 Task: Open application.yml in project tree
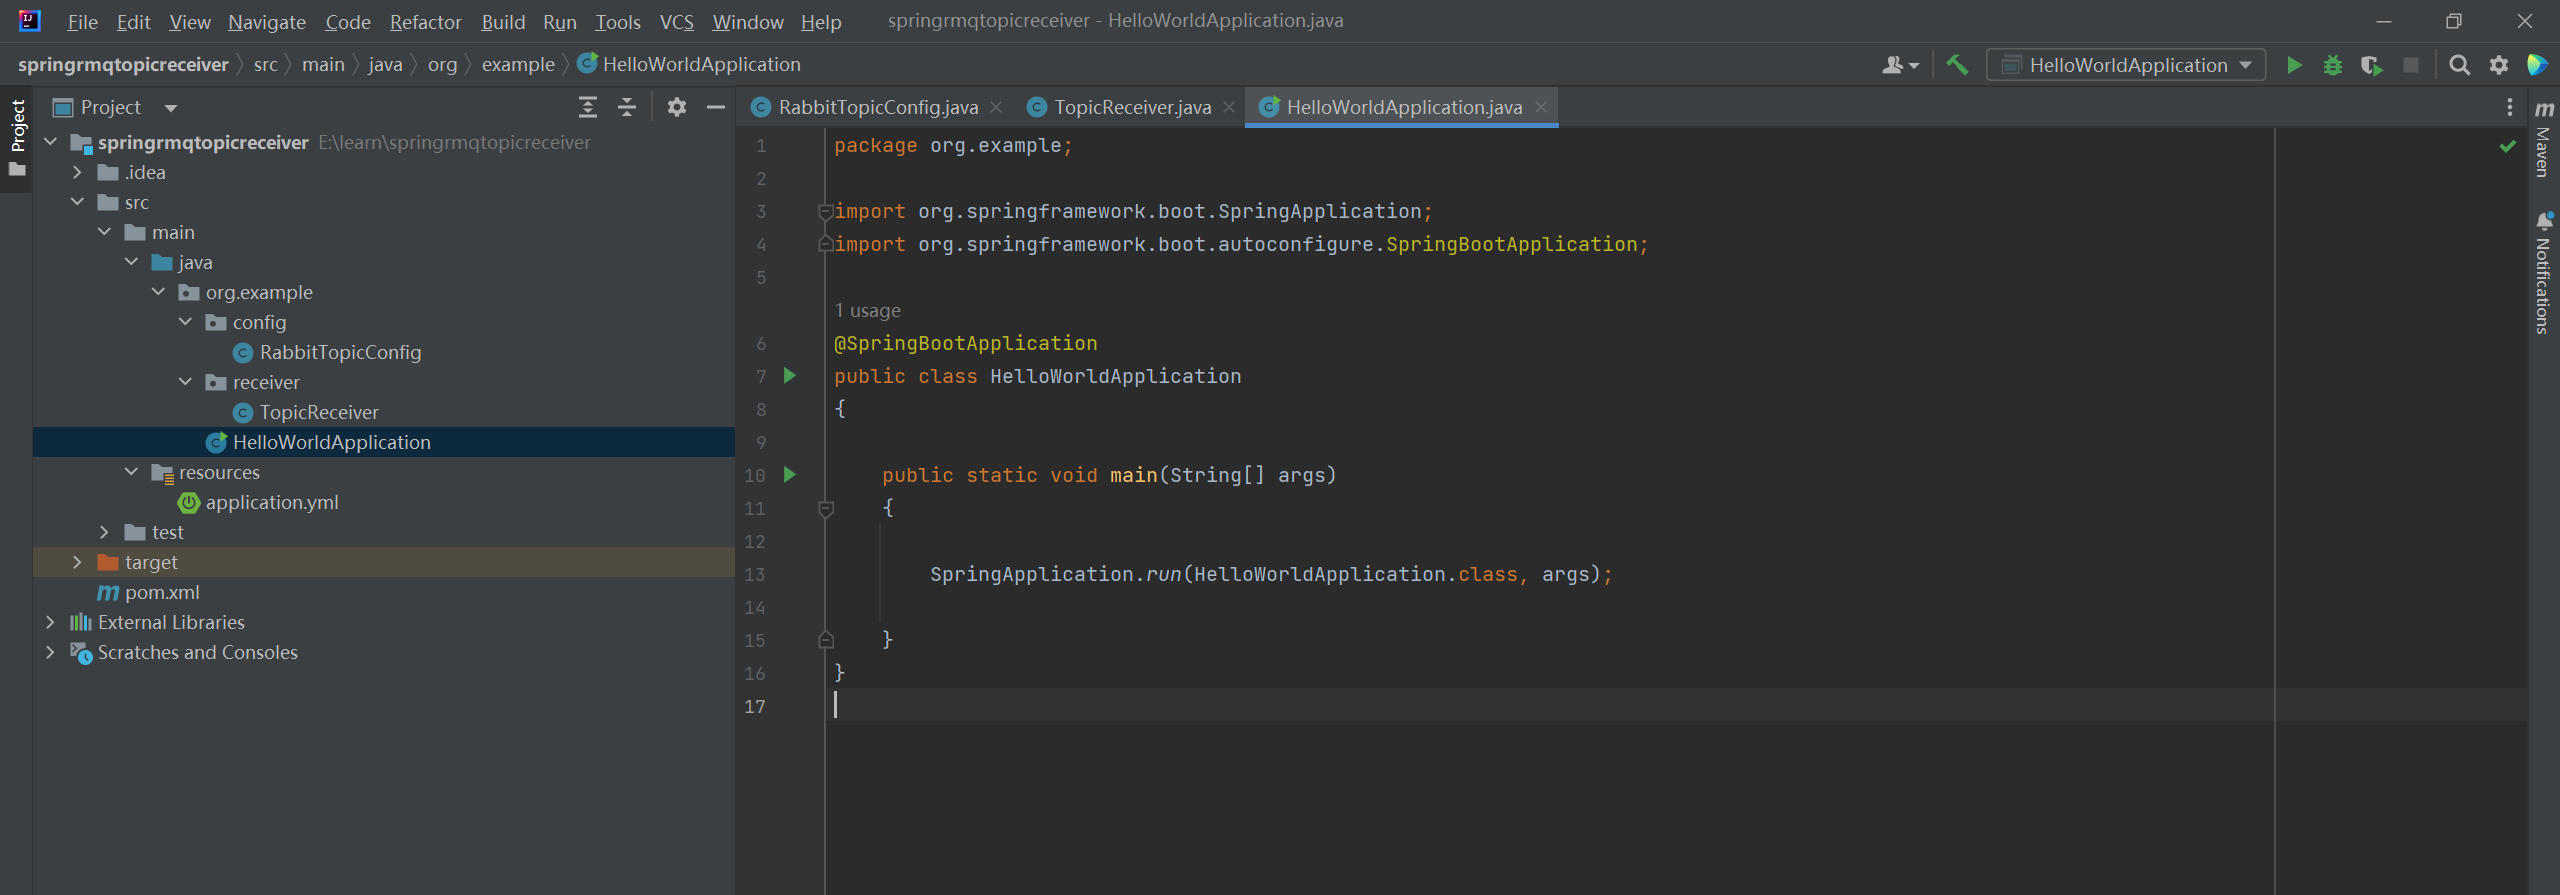271,502
